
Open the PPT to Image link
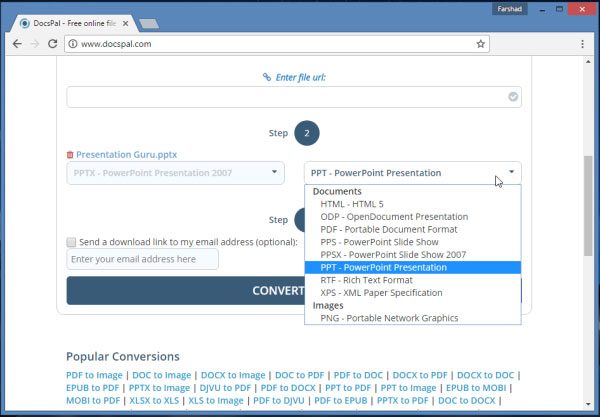pos(408,388)
